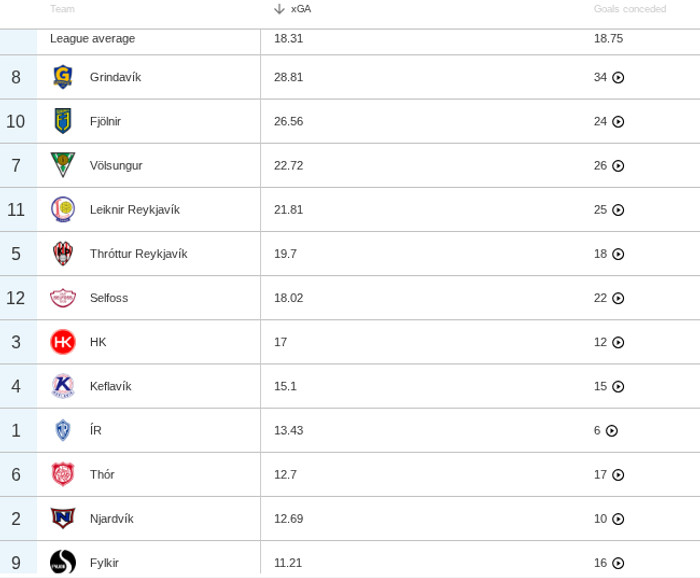Screen dimensions: 700x578
Task: Play ÍR's 6 goals conceded clips
Action: point(612,431)
